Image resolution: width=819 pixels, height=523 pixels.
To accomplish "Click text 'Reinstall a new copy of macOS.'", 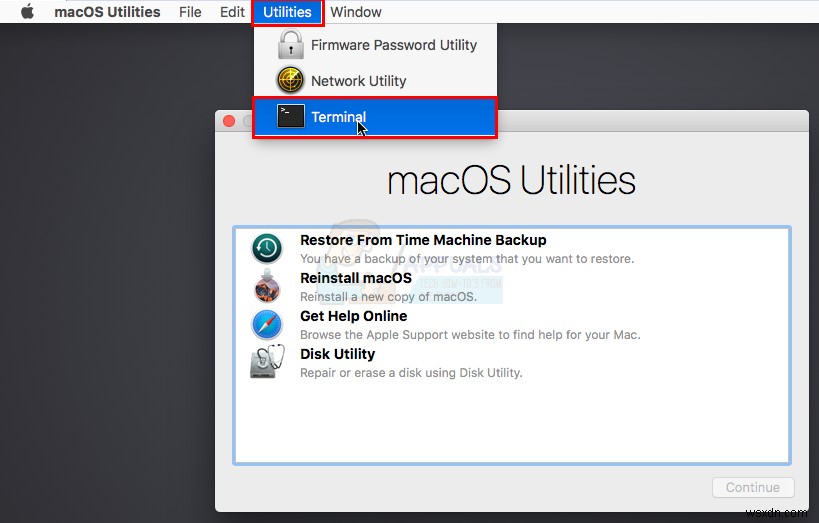I will [x=388, y=297].
